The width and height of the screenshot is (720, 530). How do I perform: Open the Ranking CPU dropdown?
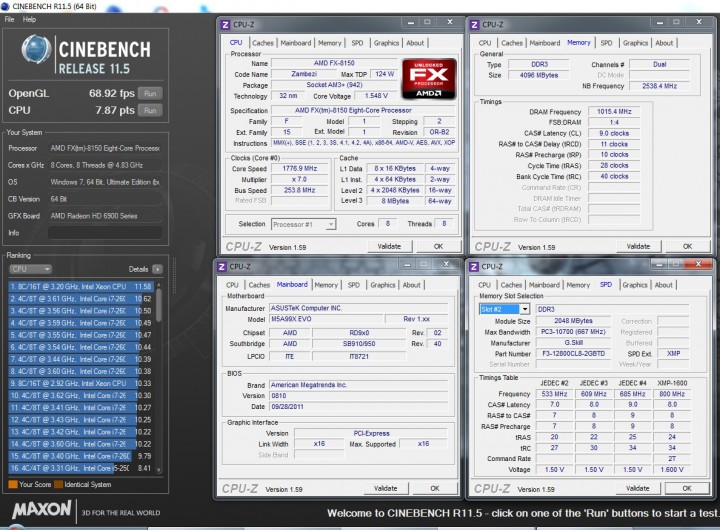tap(30, 269)
